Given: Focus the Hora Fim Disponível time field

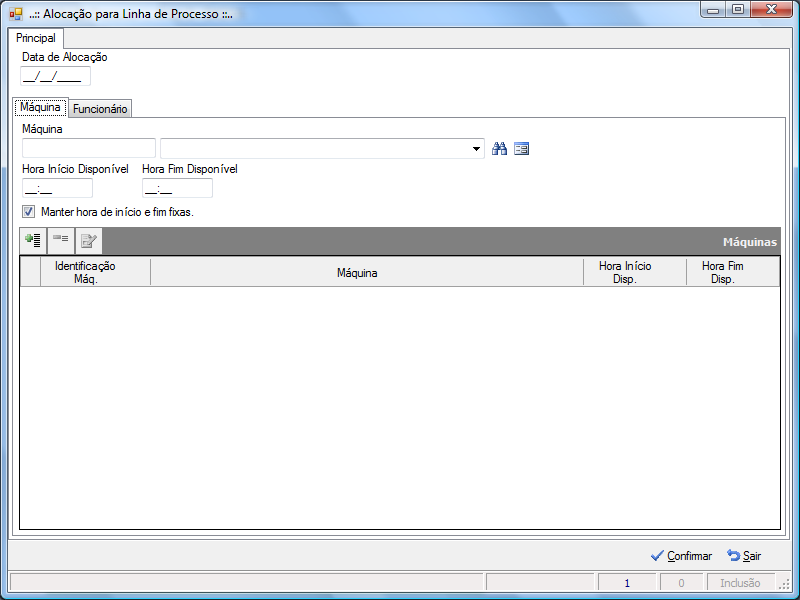Looking at the screenshot, I should [177, 188].
